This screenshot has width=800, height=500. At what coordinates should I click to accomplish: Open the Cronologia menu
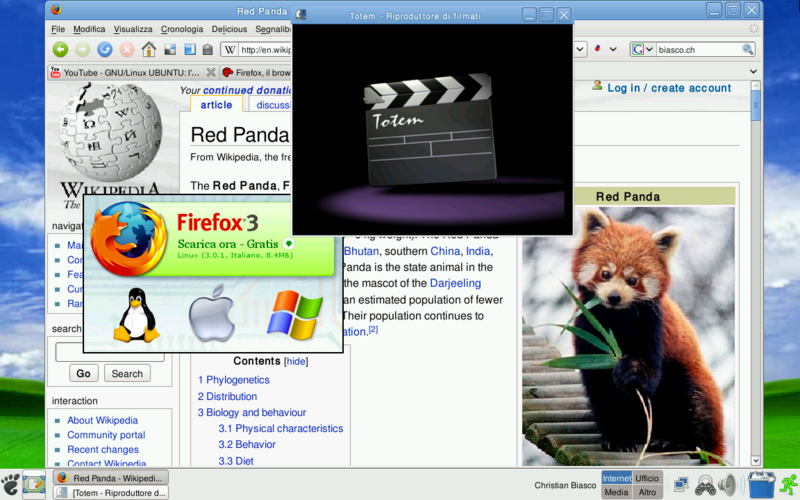click(182, 29)
